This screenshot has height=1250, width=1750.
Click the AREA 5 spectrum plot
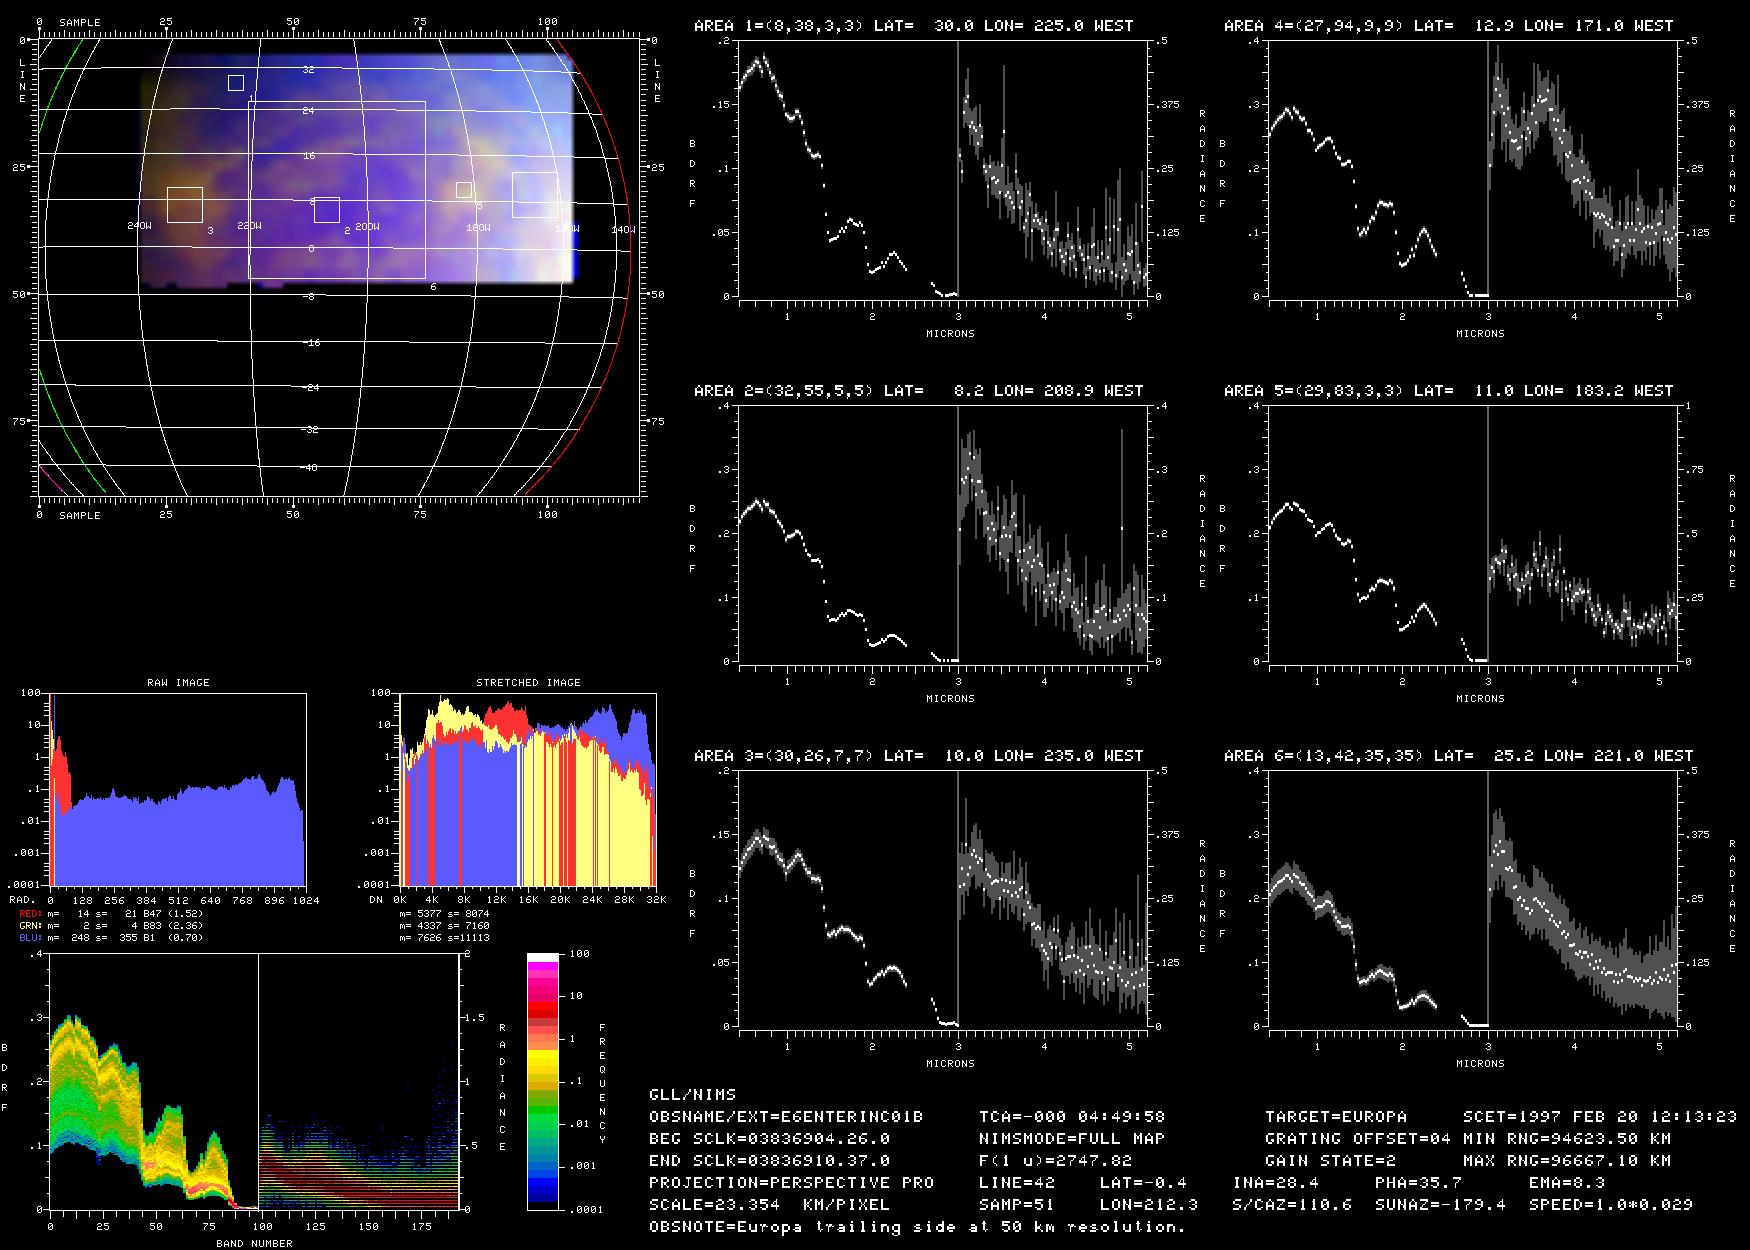coord(1473,533)
